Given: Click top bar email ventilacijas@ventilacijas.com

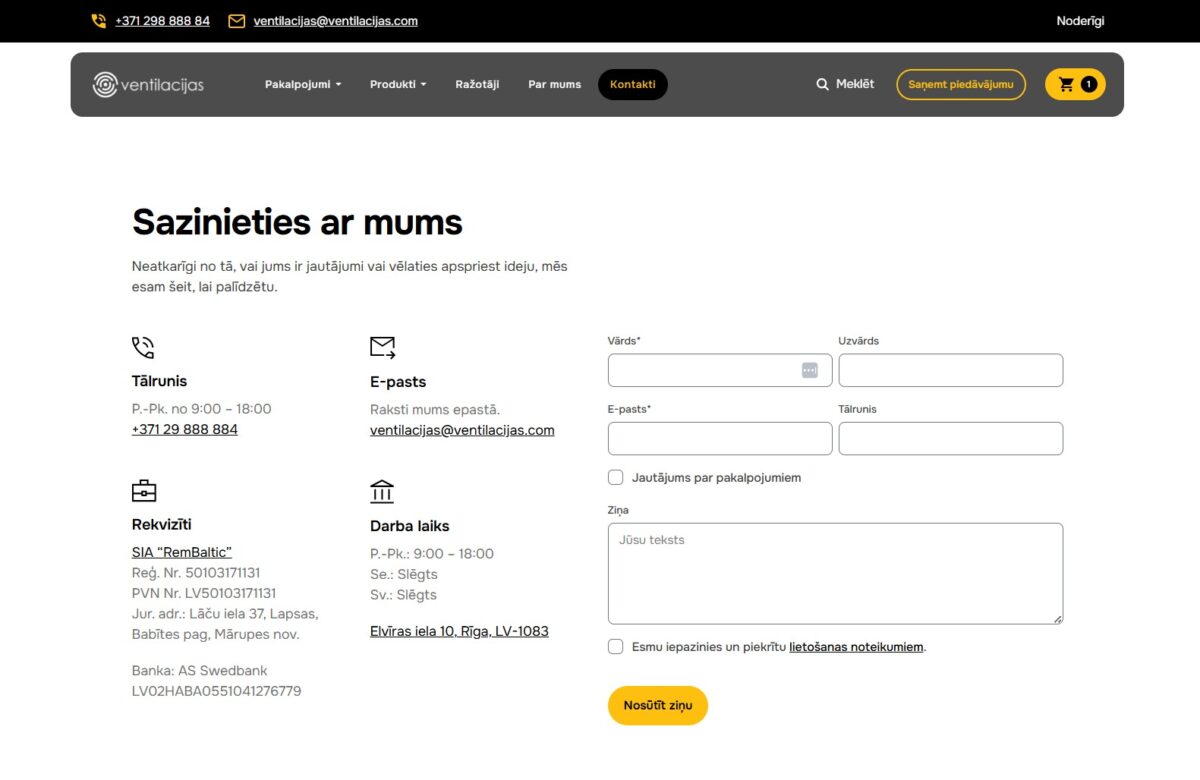Looking at the screenshot, I should tap(336, 21).
